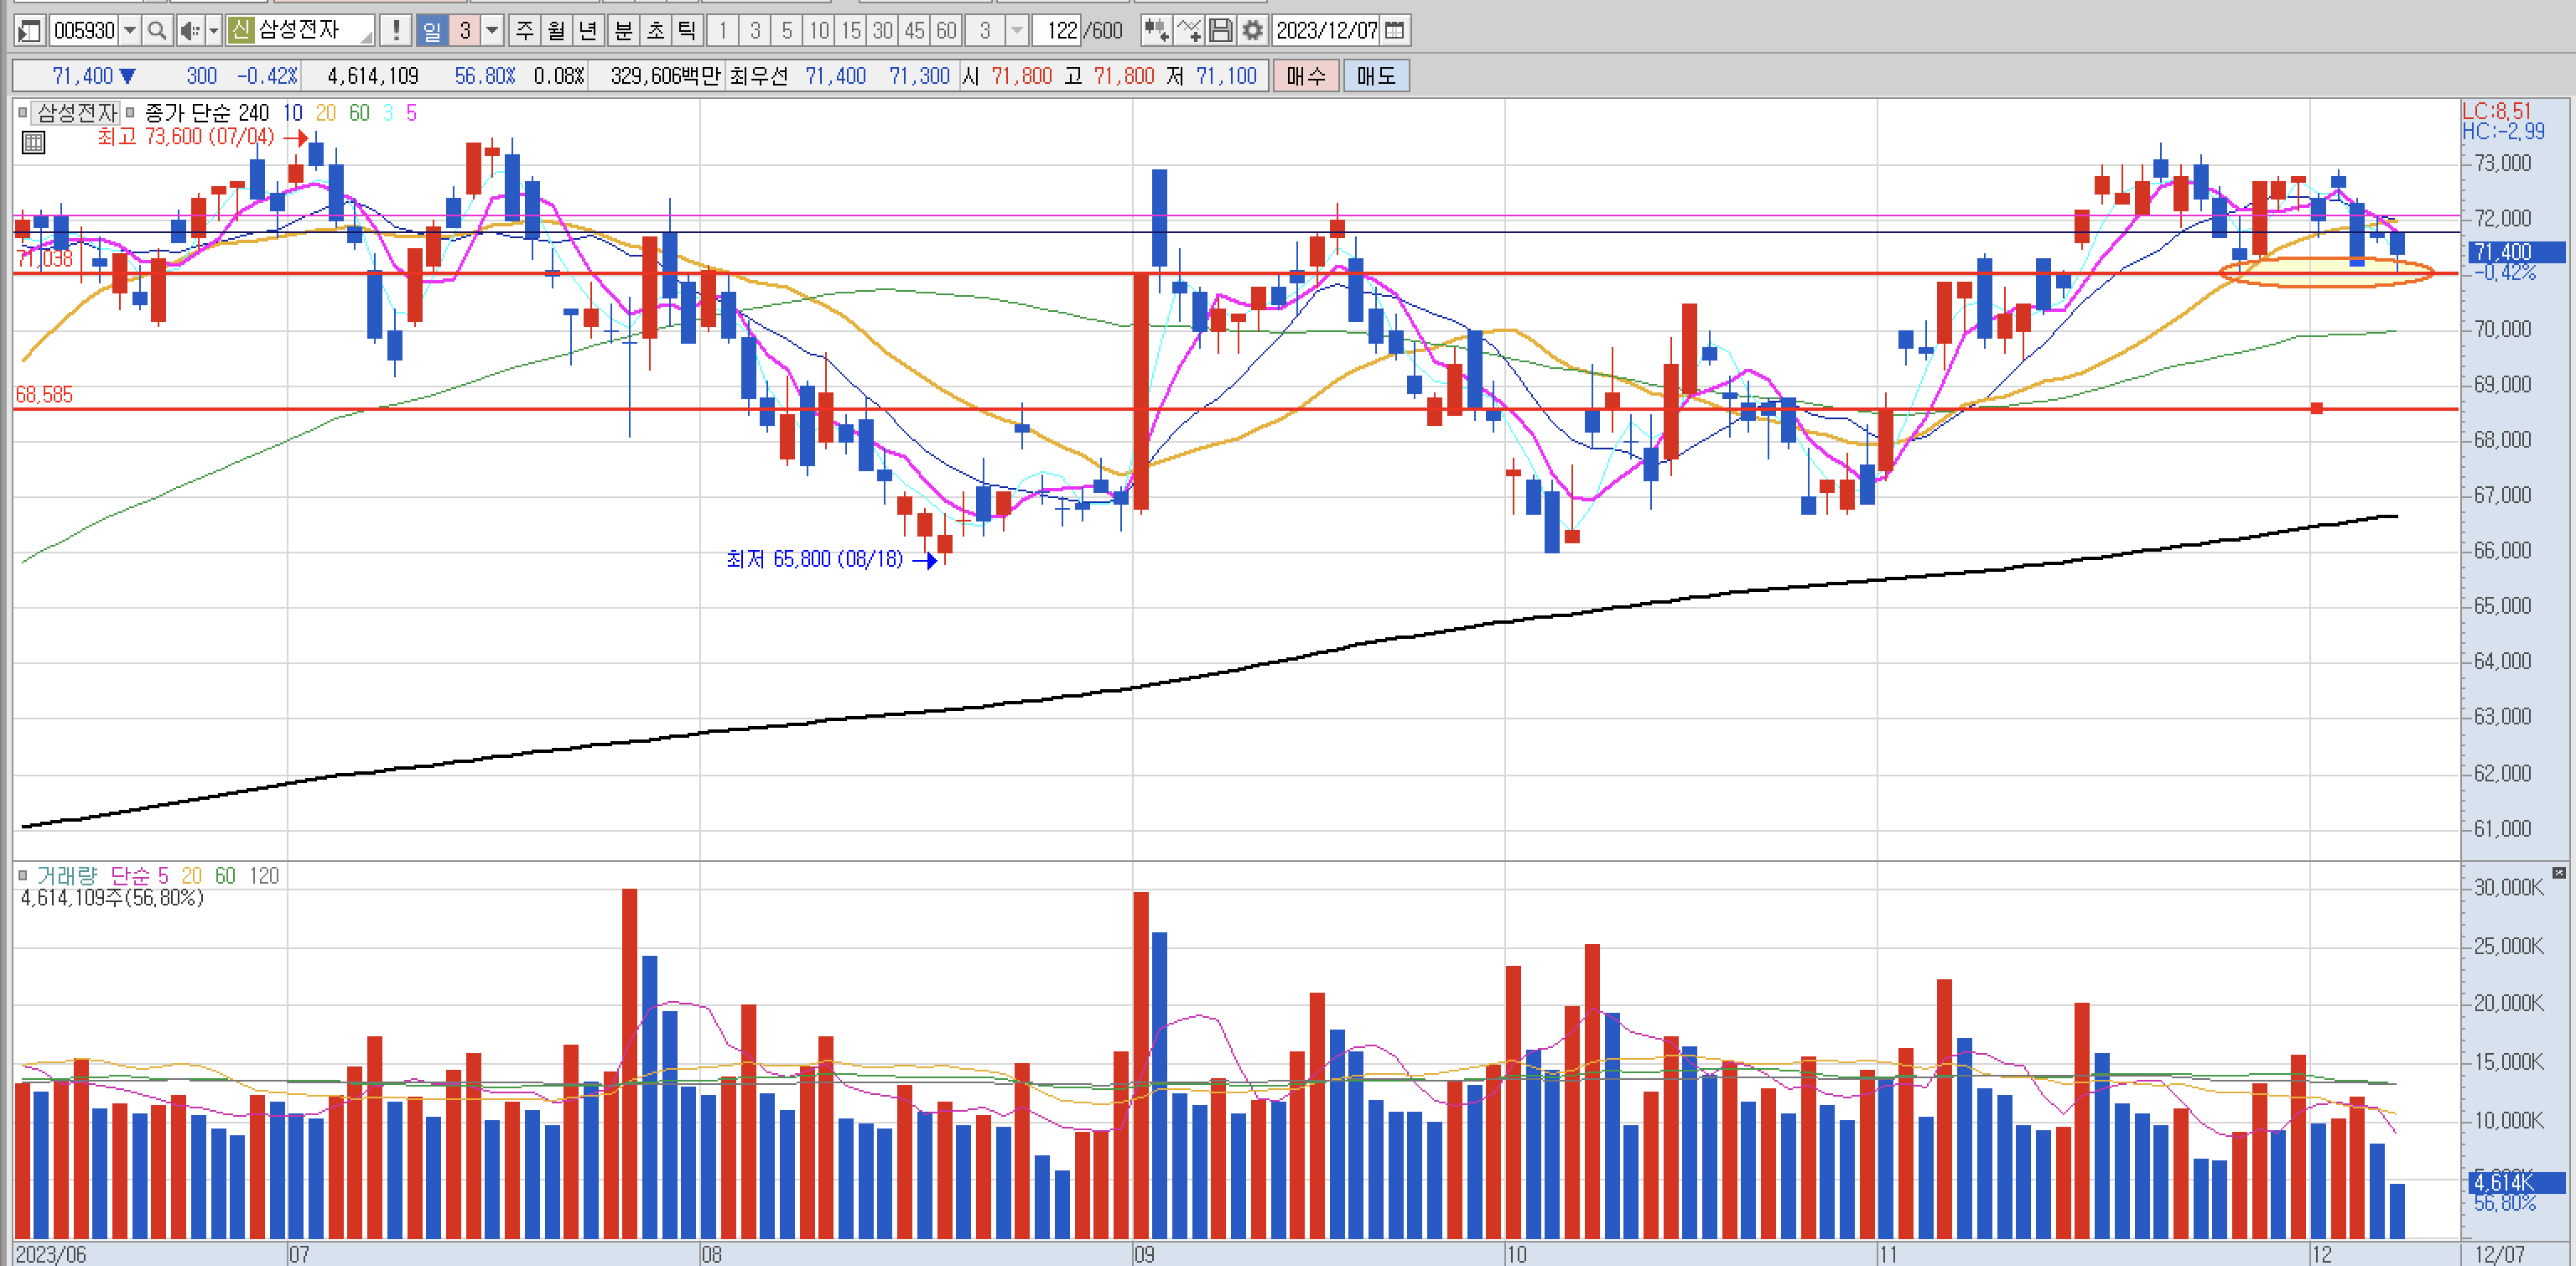This screenshot has width=2576, height=1266.
Task: Switch chart to 주 (weekly) period
Action: (x=524, y=30)
